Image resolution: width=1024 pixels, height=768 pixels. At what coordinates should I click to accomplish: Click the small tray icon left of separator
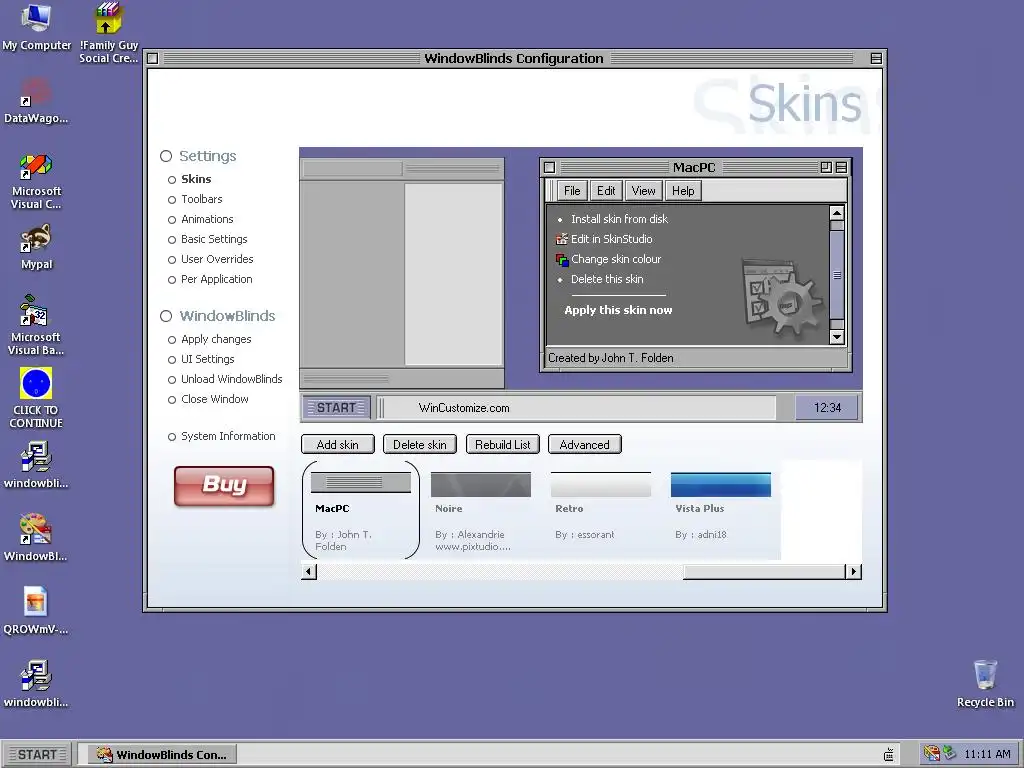click(x=888, y=754)
